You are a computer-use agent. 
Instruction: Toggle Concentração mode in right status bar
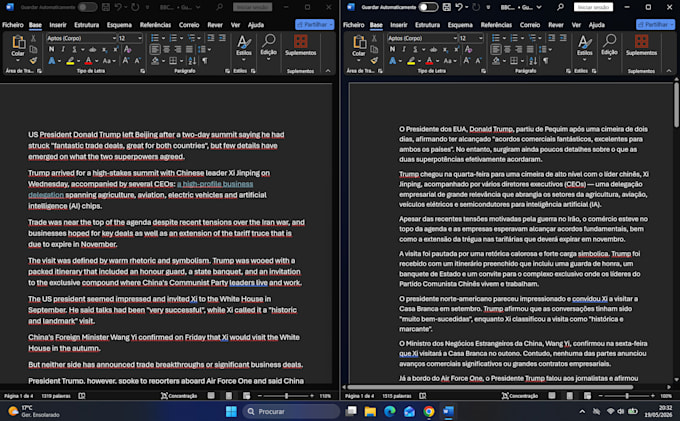[x=520, y=395]
